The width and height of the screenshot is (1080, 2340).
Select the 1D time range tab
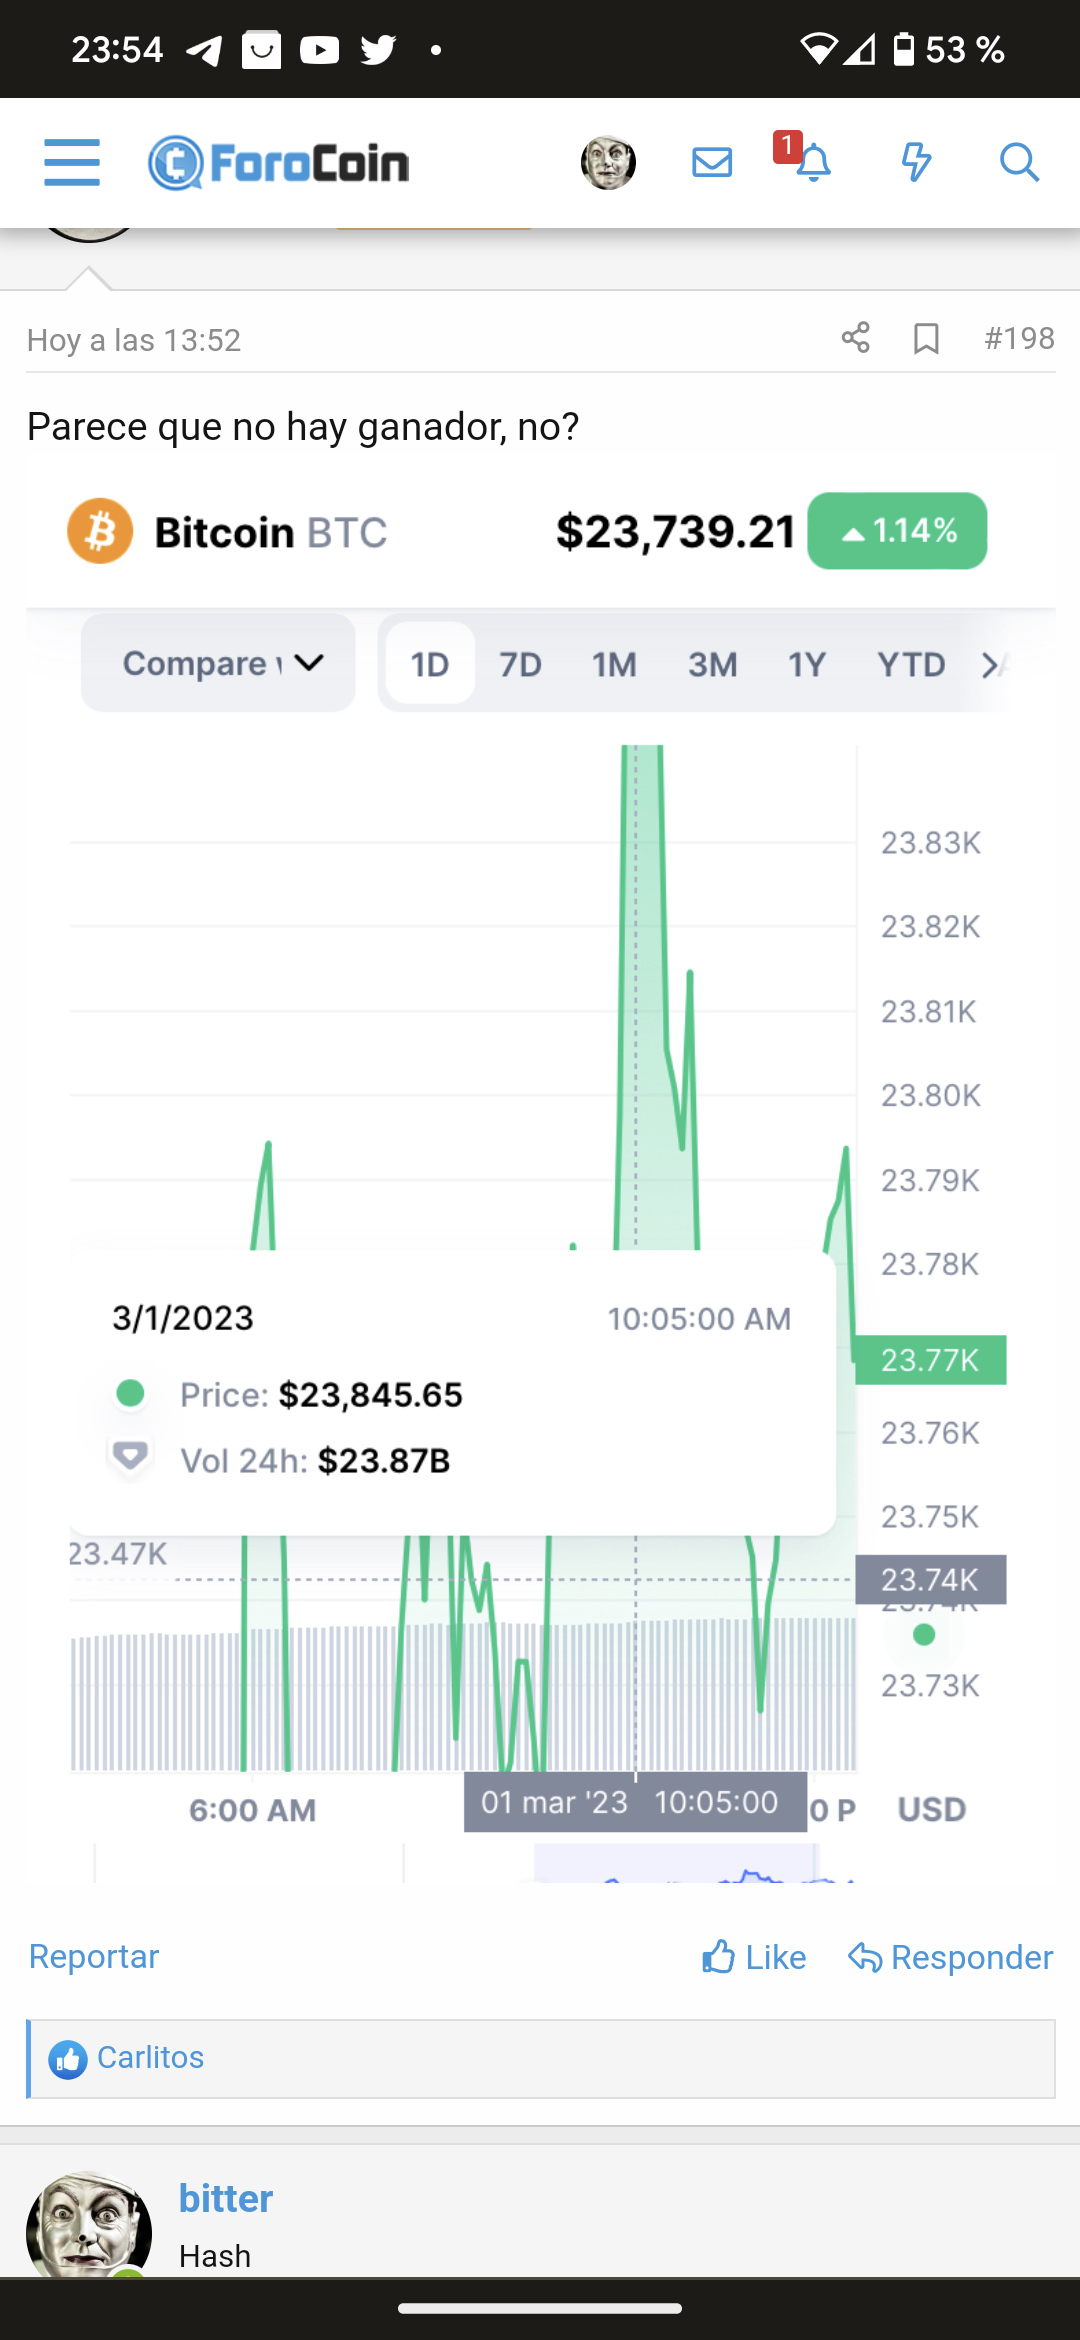[x=430, y=664]
